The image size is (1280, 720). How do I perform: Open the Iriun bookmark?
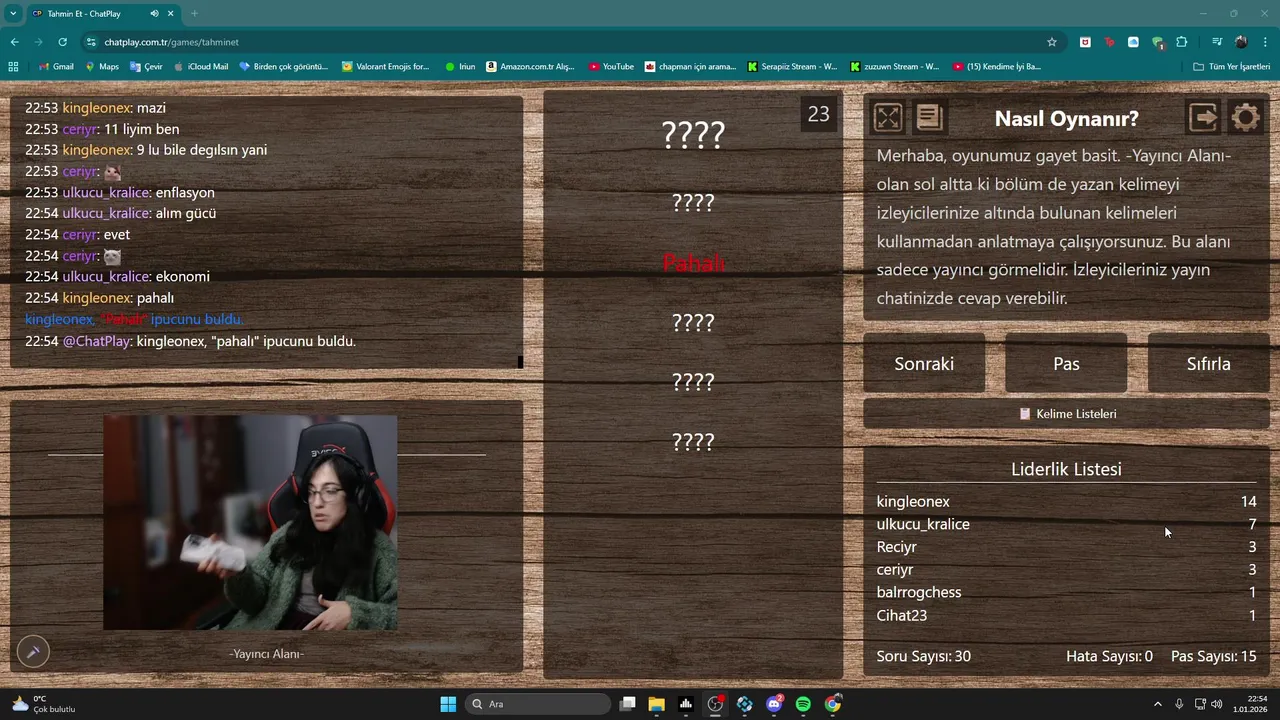click(x=460, y=67)
